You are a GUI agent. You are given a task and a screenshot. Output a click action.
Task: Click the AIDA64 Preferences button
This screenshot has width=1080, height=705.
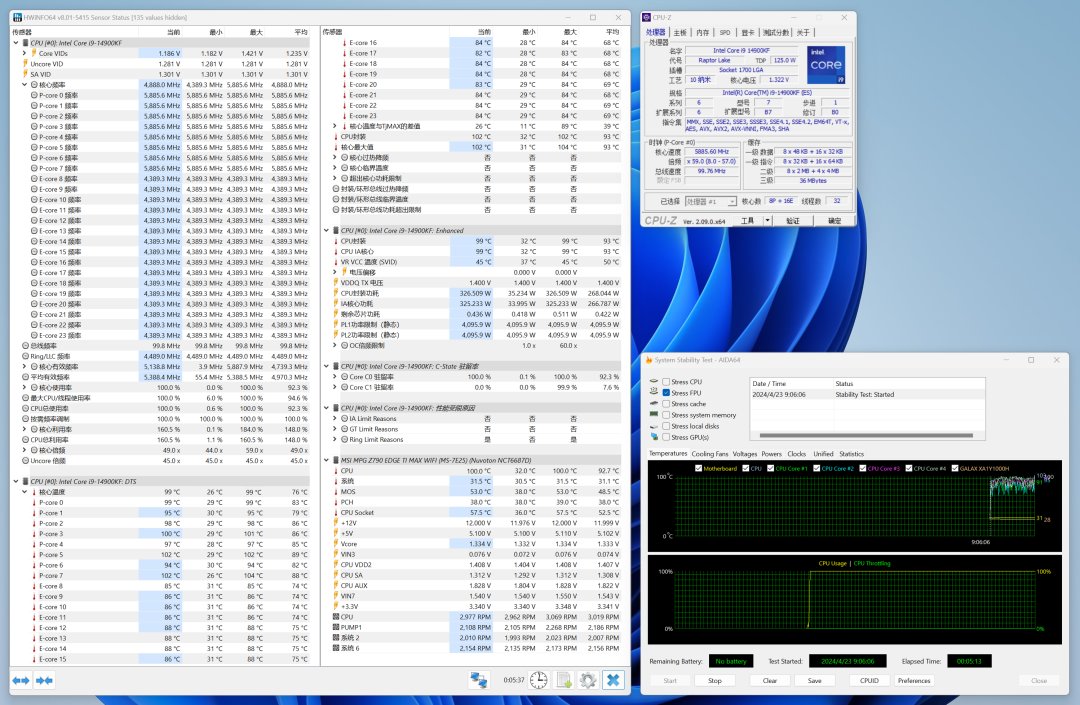[914, 681]
